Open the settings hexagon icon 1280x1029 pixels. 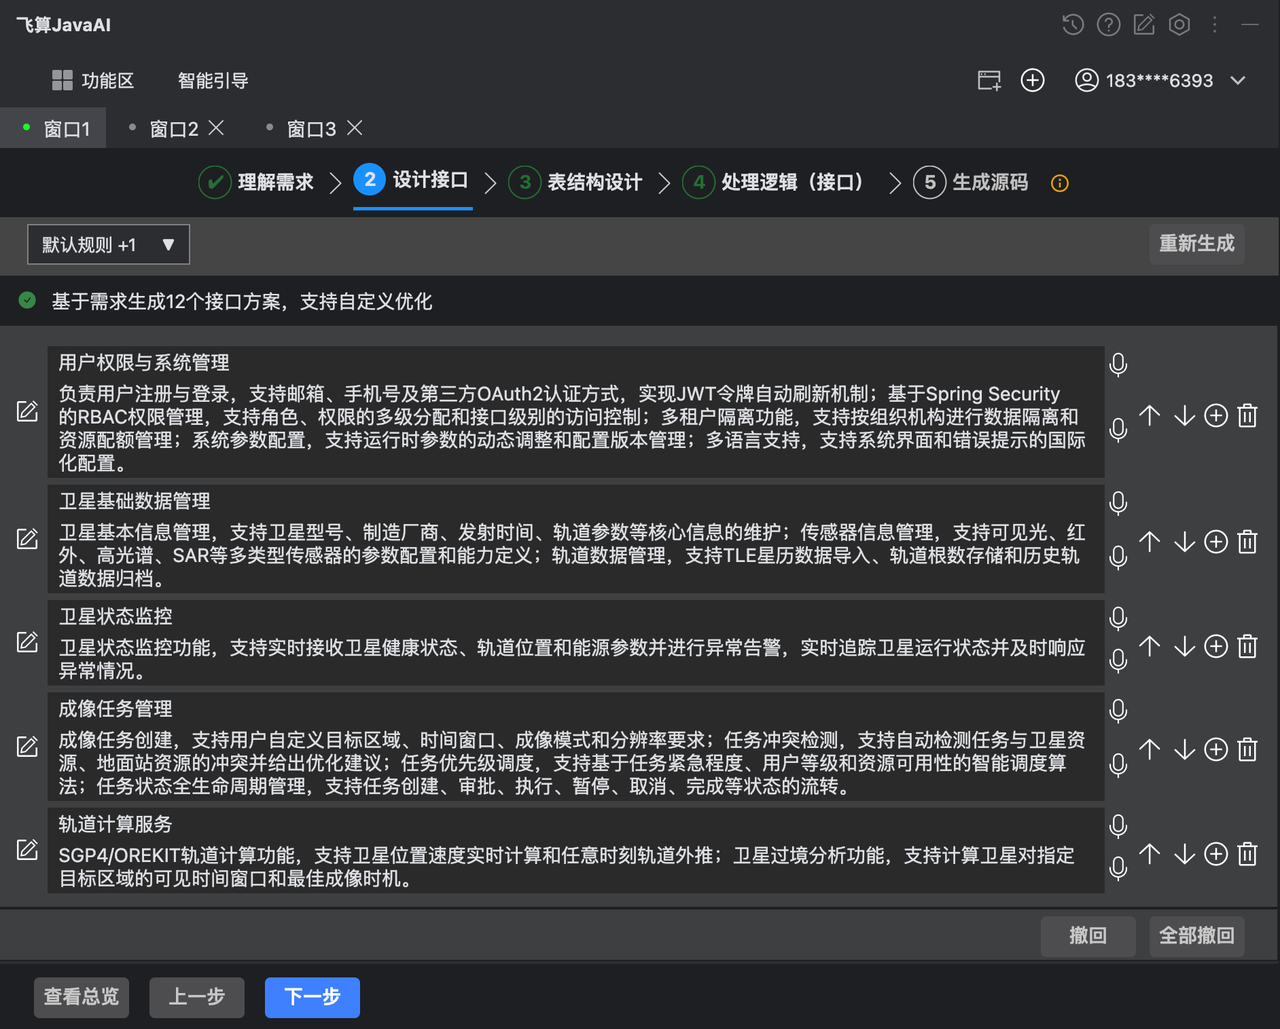pyautogui.click(x=1180, y=25)
